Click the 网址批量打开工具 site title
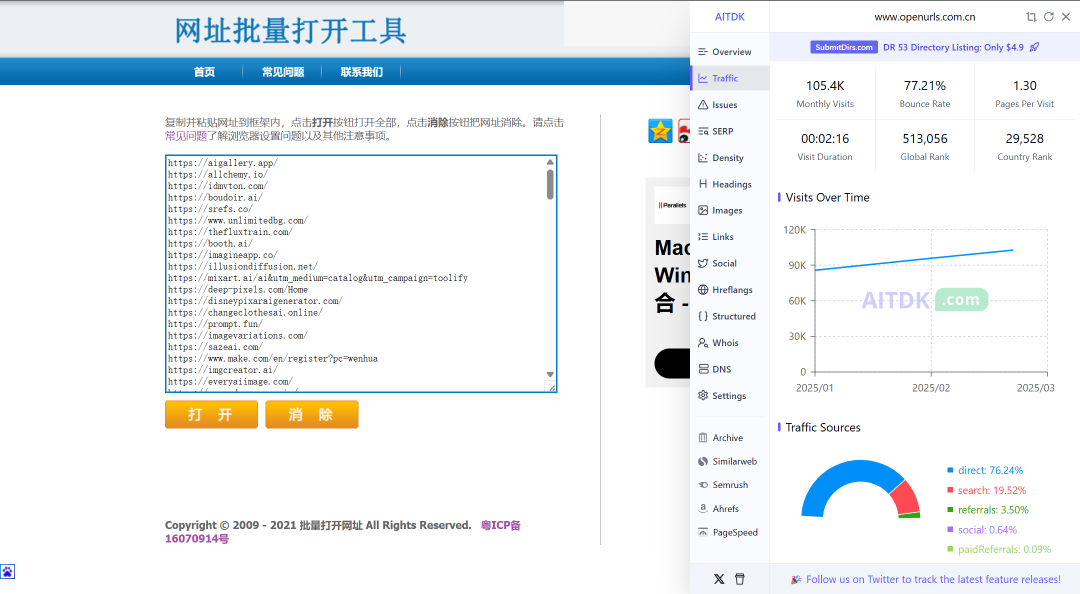 (290, 31)
